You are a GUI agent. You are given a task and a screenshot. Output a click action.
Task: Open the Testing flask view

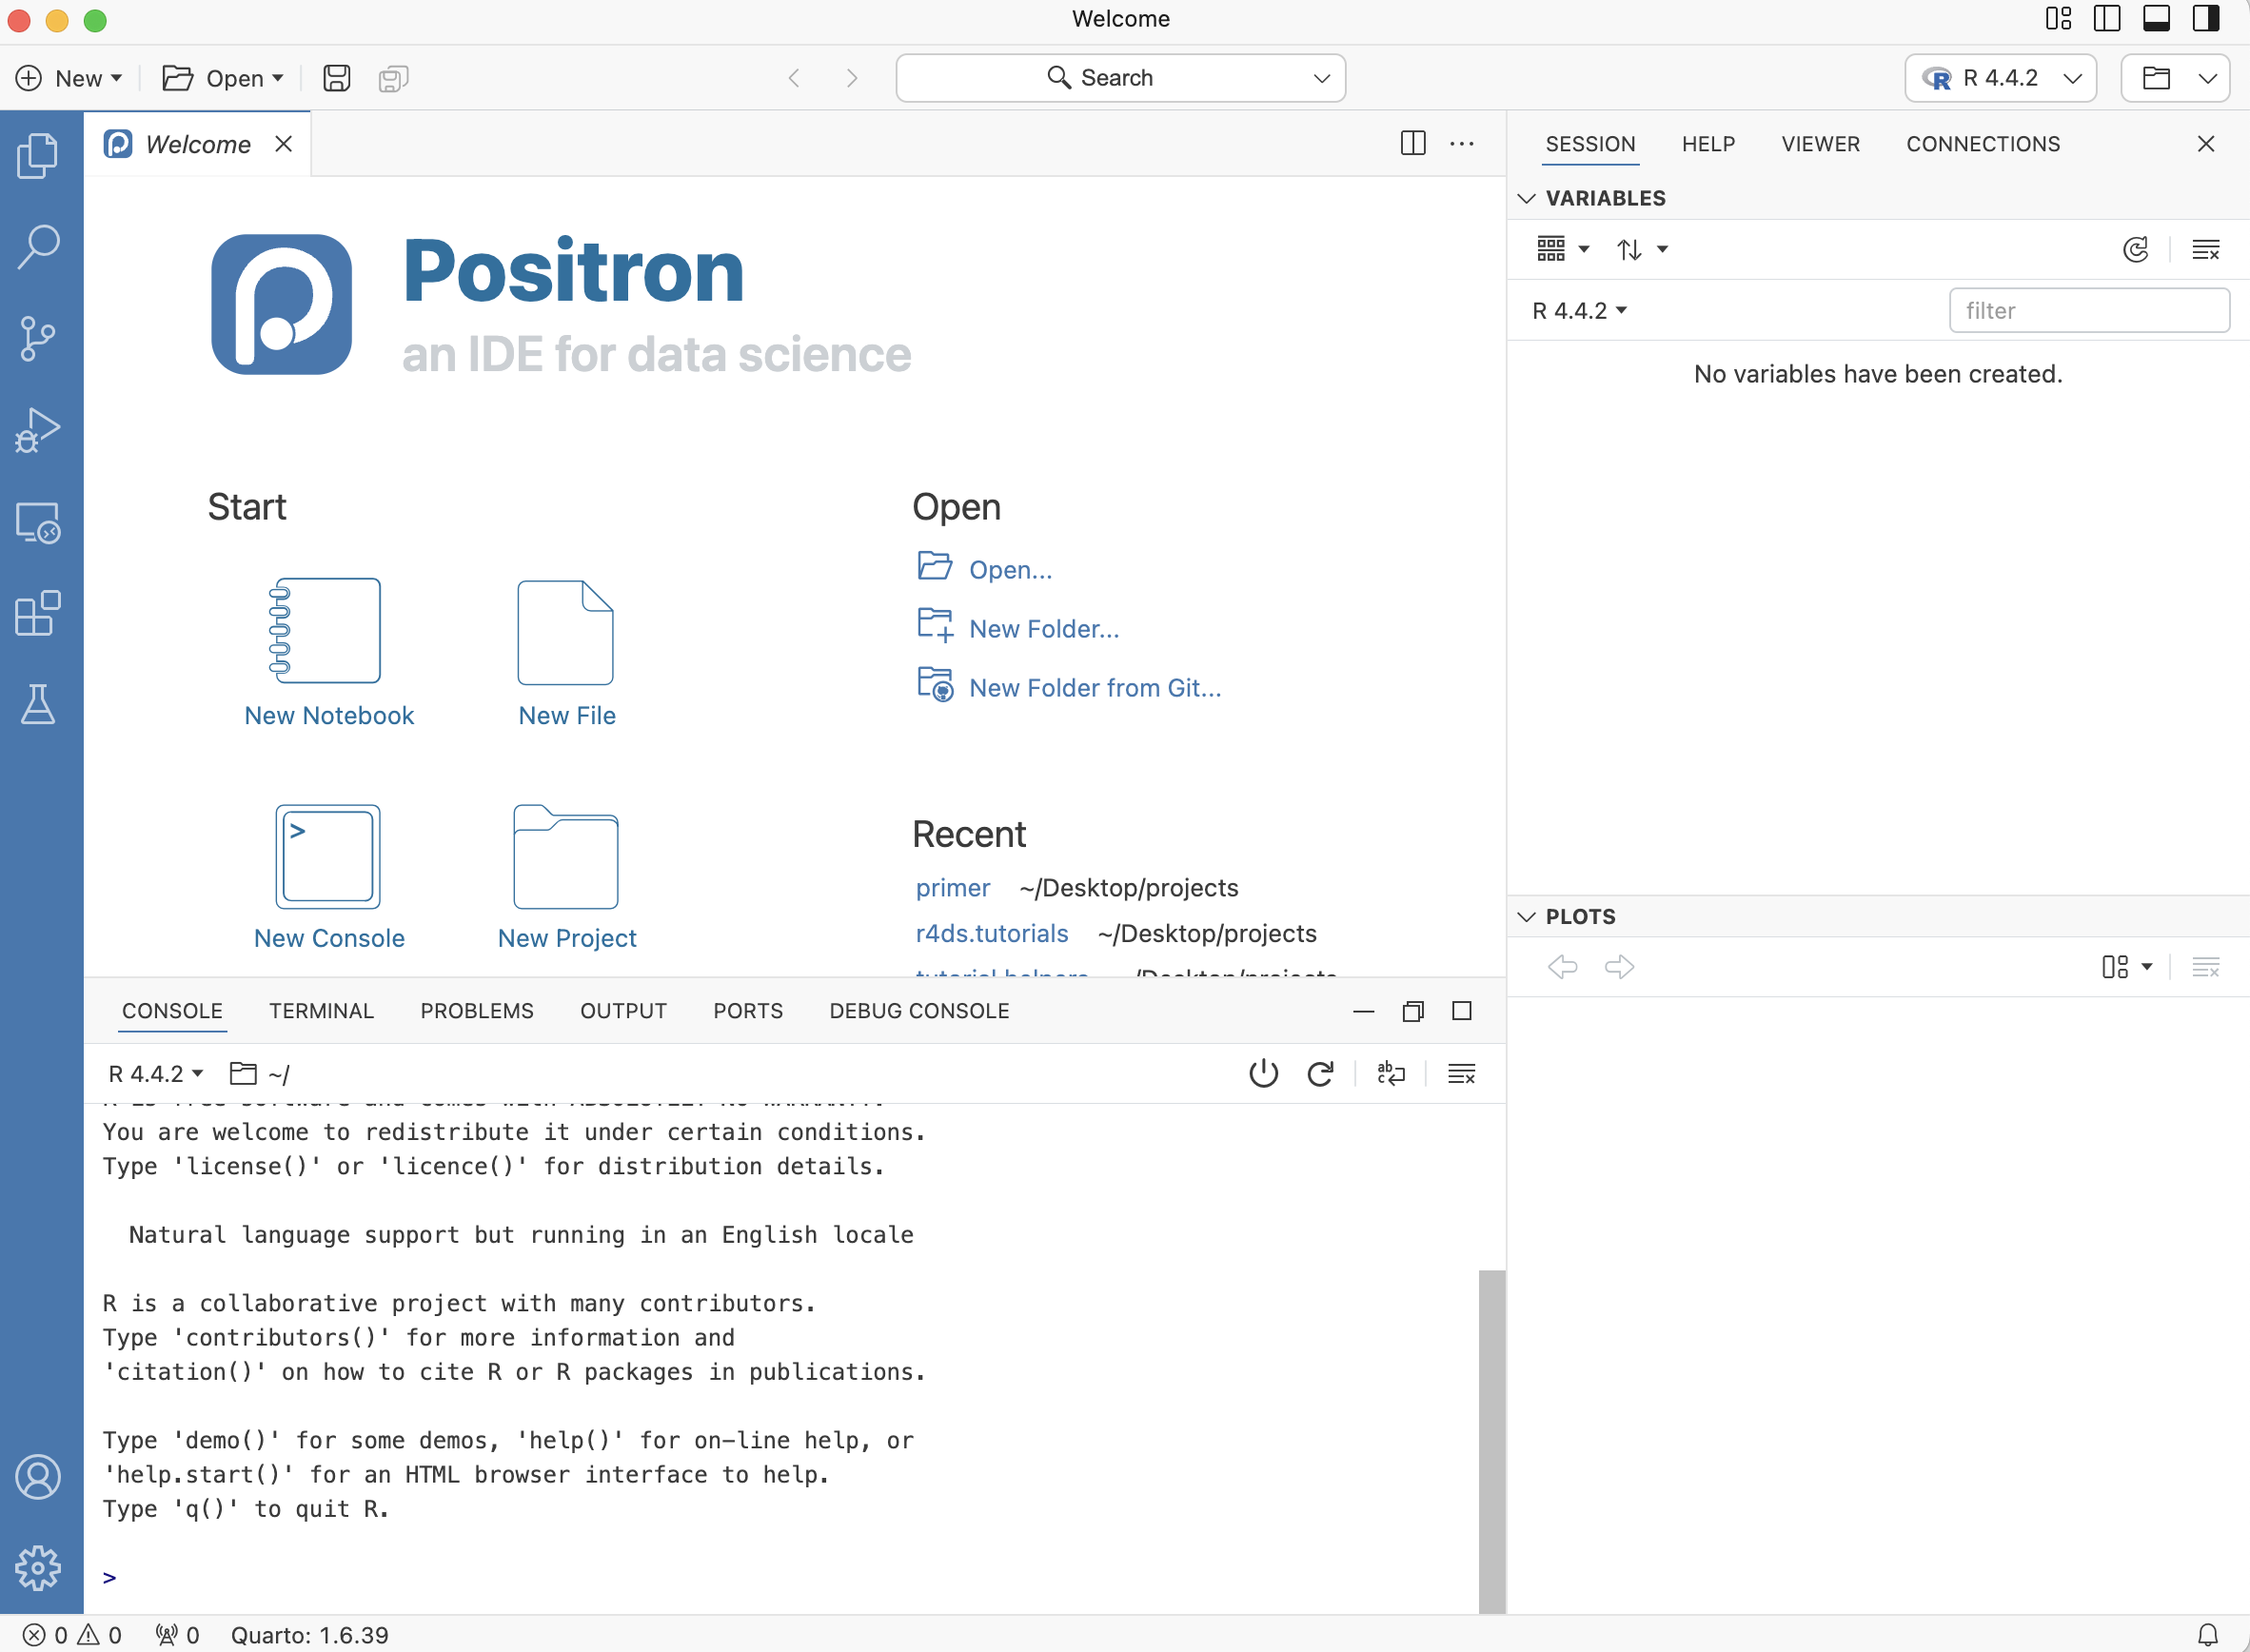(x=39, y=704)
